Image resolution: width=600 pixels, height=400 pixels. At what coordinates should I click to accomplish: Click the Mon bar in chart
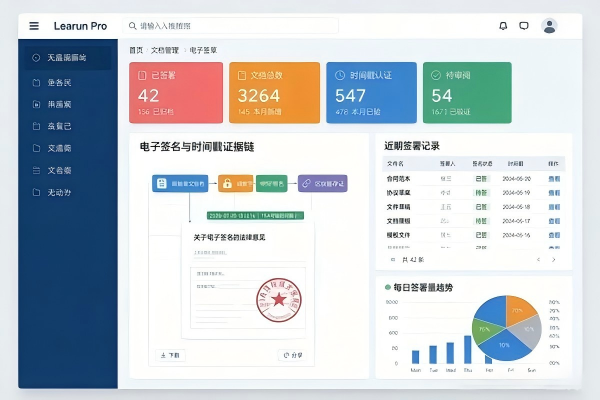click(416, 357)
